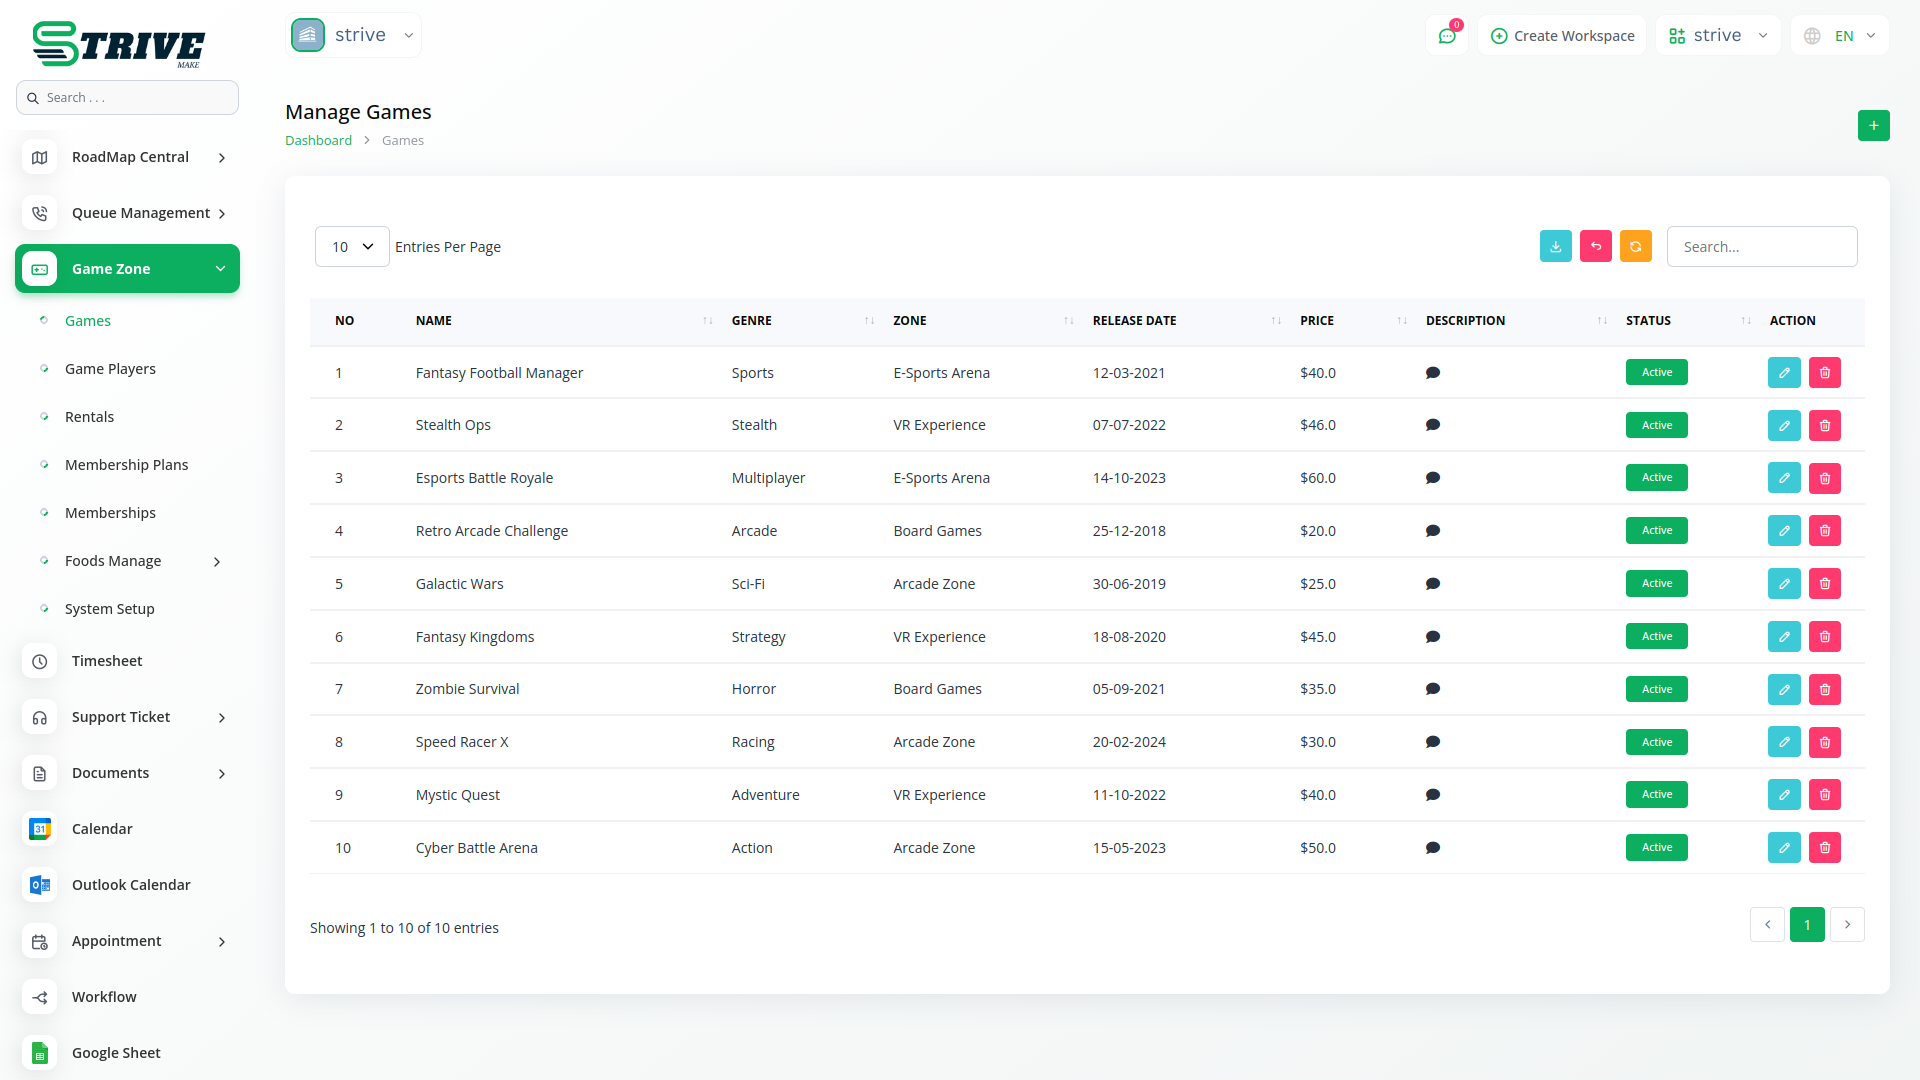
Task: Open the Outlook Calendar sidebar icon
Action: [40, 885]
